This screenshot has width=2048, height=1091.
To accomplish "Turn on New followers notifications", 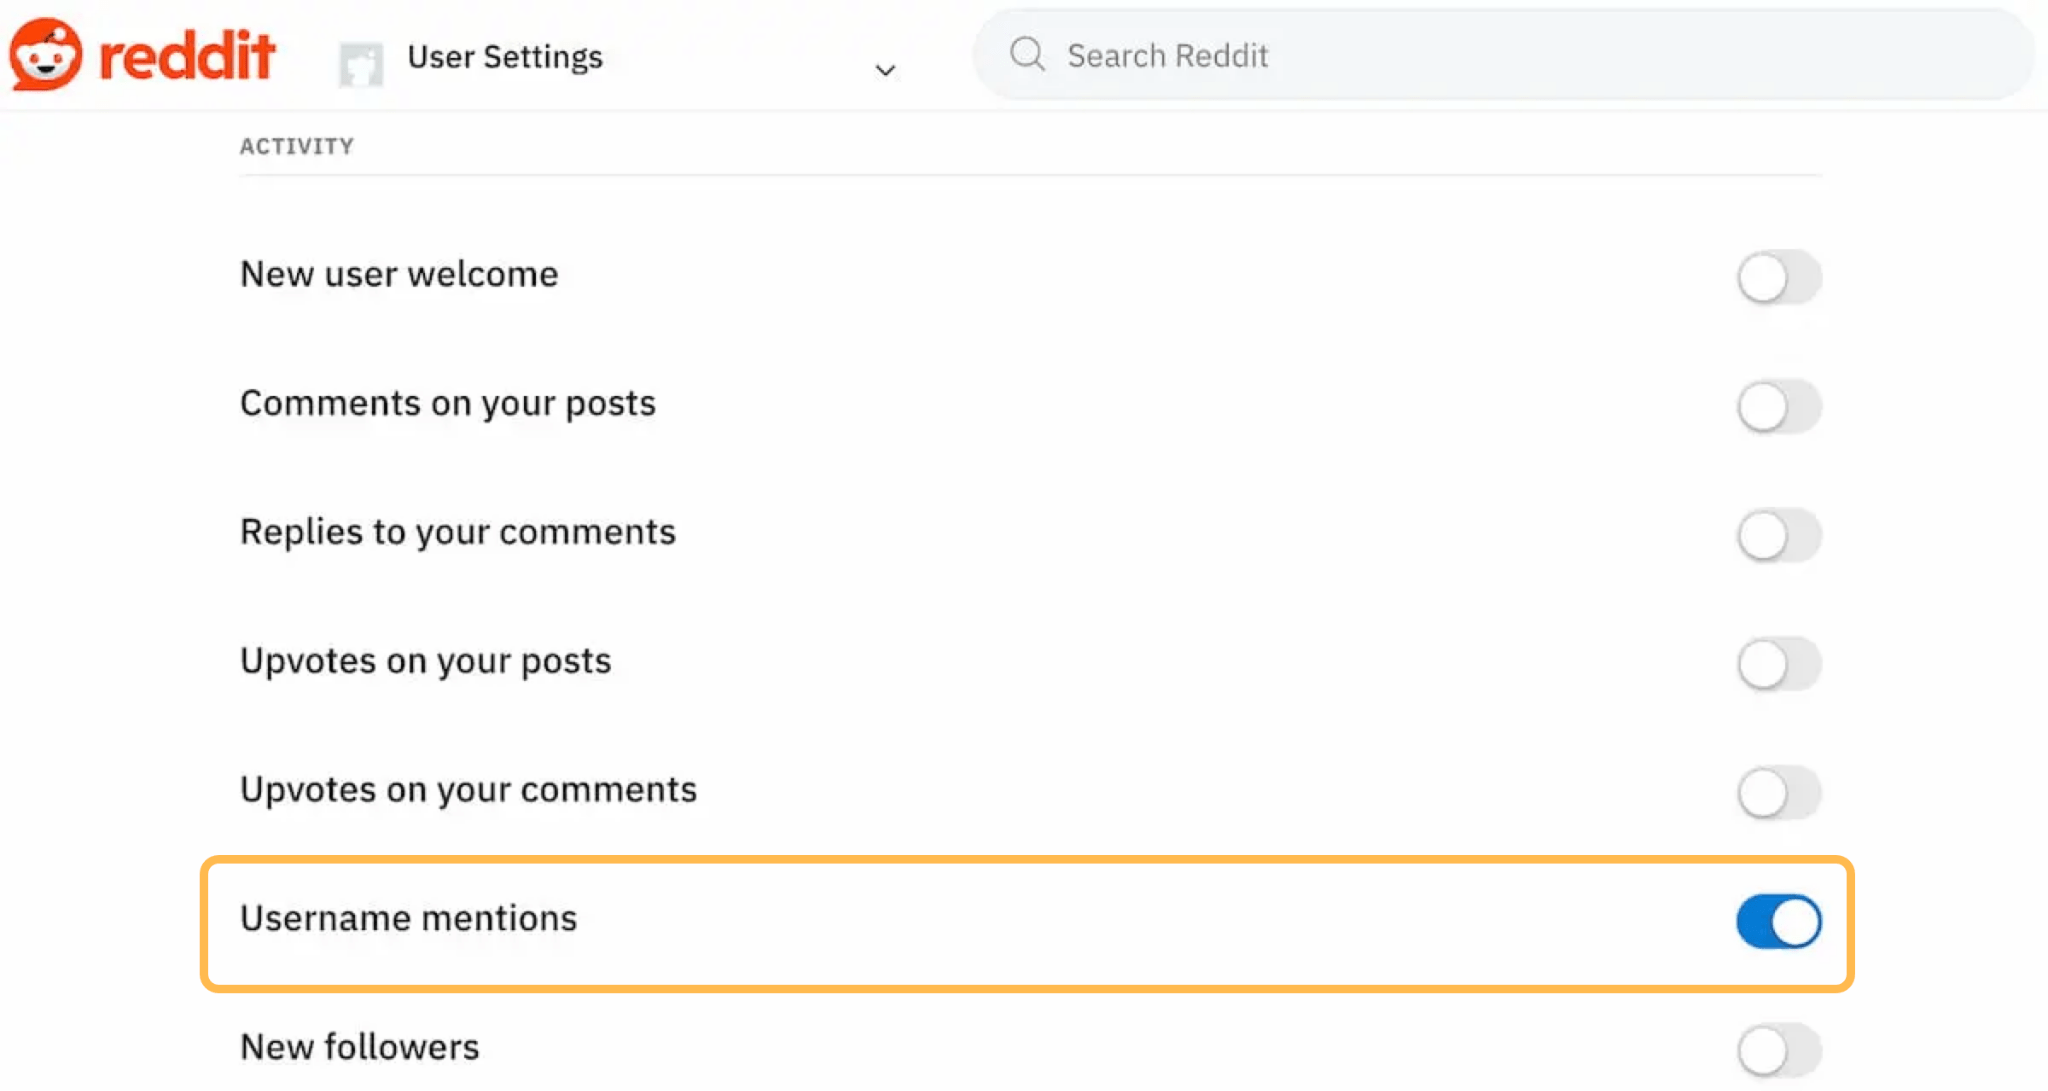I will click(x=1779, y=1050).
